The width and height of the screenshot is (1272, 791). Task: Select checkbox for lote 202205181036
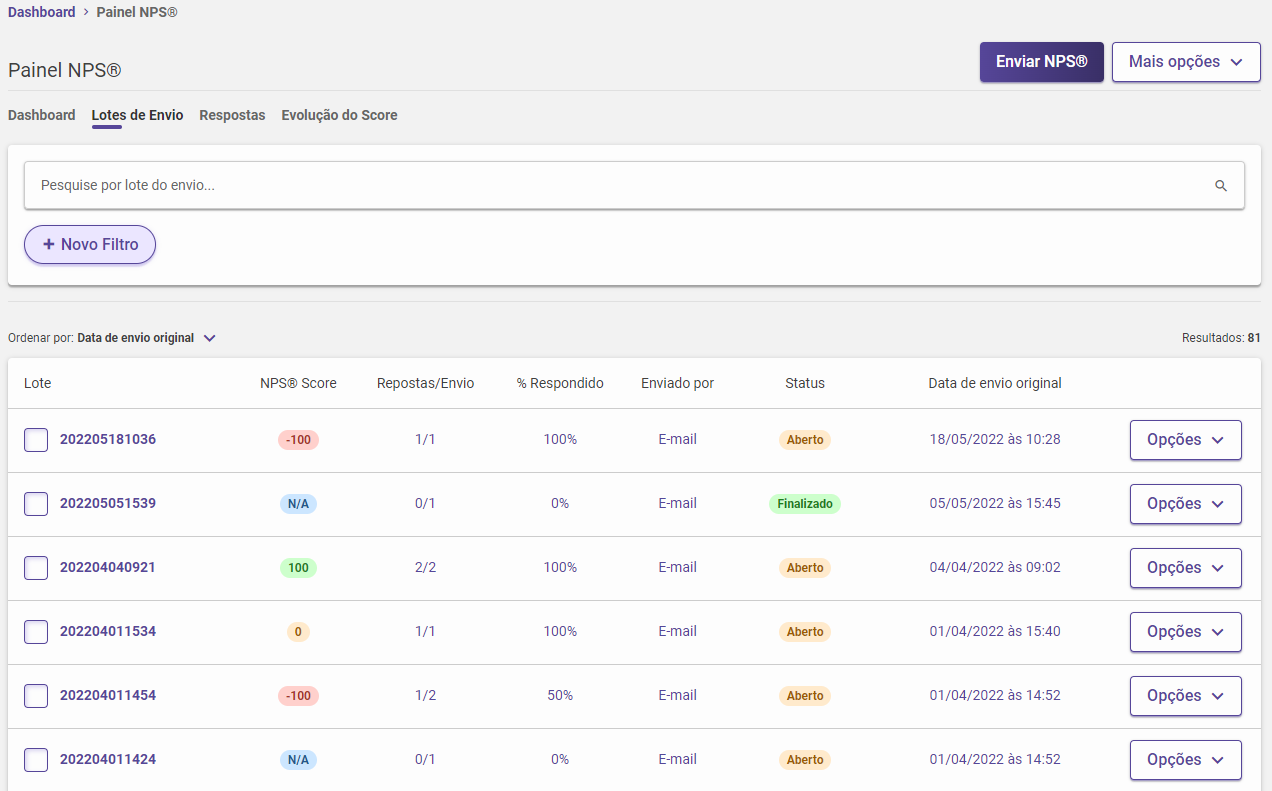pyautogui.click(x=36, y=440)
